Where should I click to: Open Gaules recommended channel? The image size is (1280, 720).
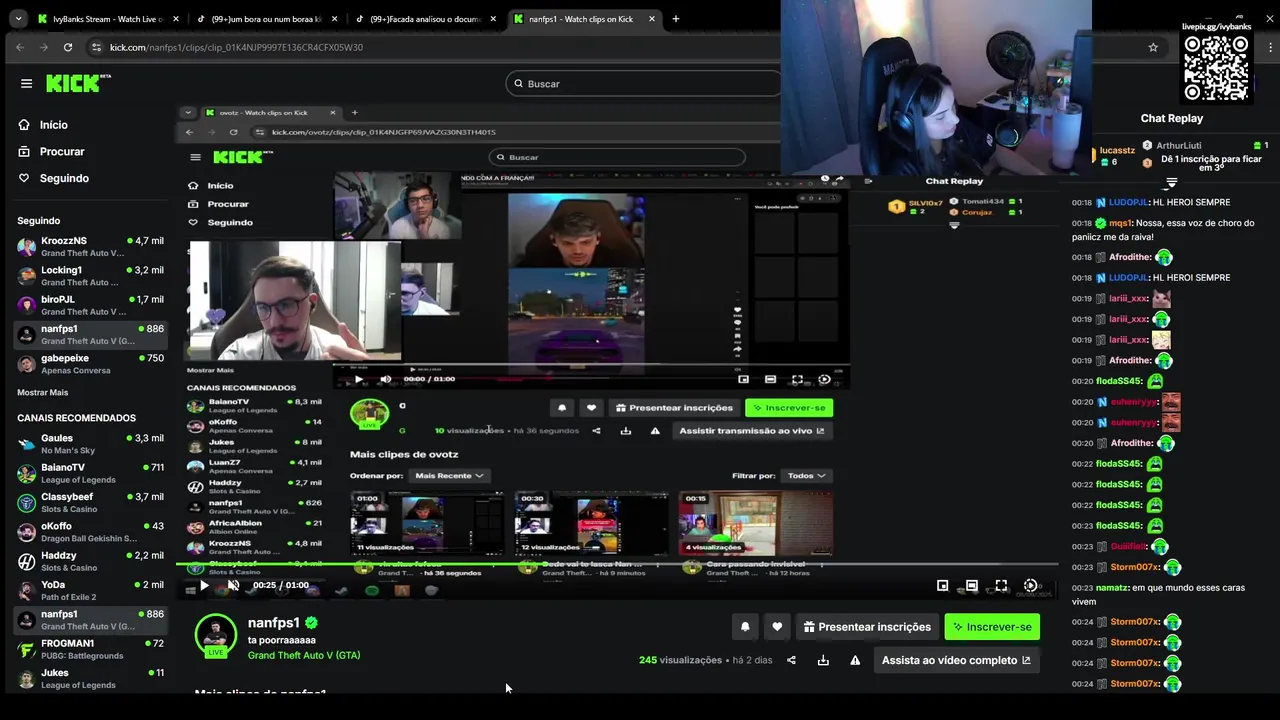click(x=90, y=444)
